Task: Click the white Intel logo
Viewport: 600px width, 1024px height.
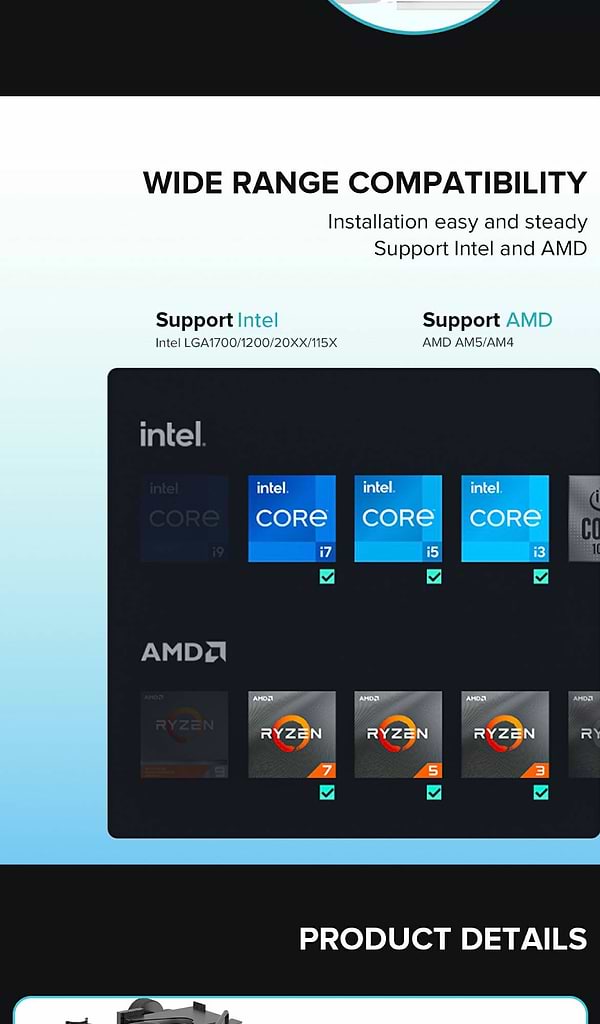Action: point(172,434)
